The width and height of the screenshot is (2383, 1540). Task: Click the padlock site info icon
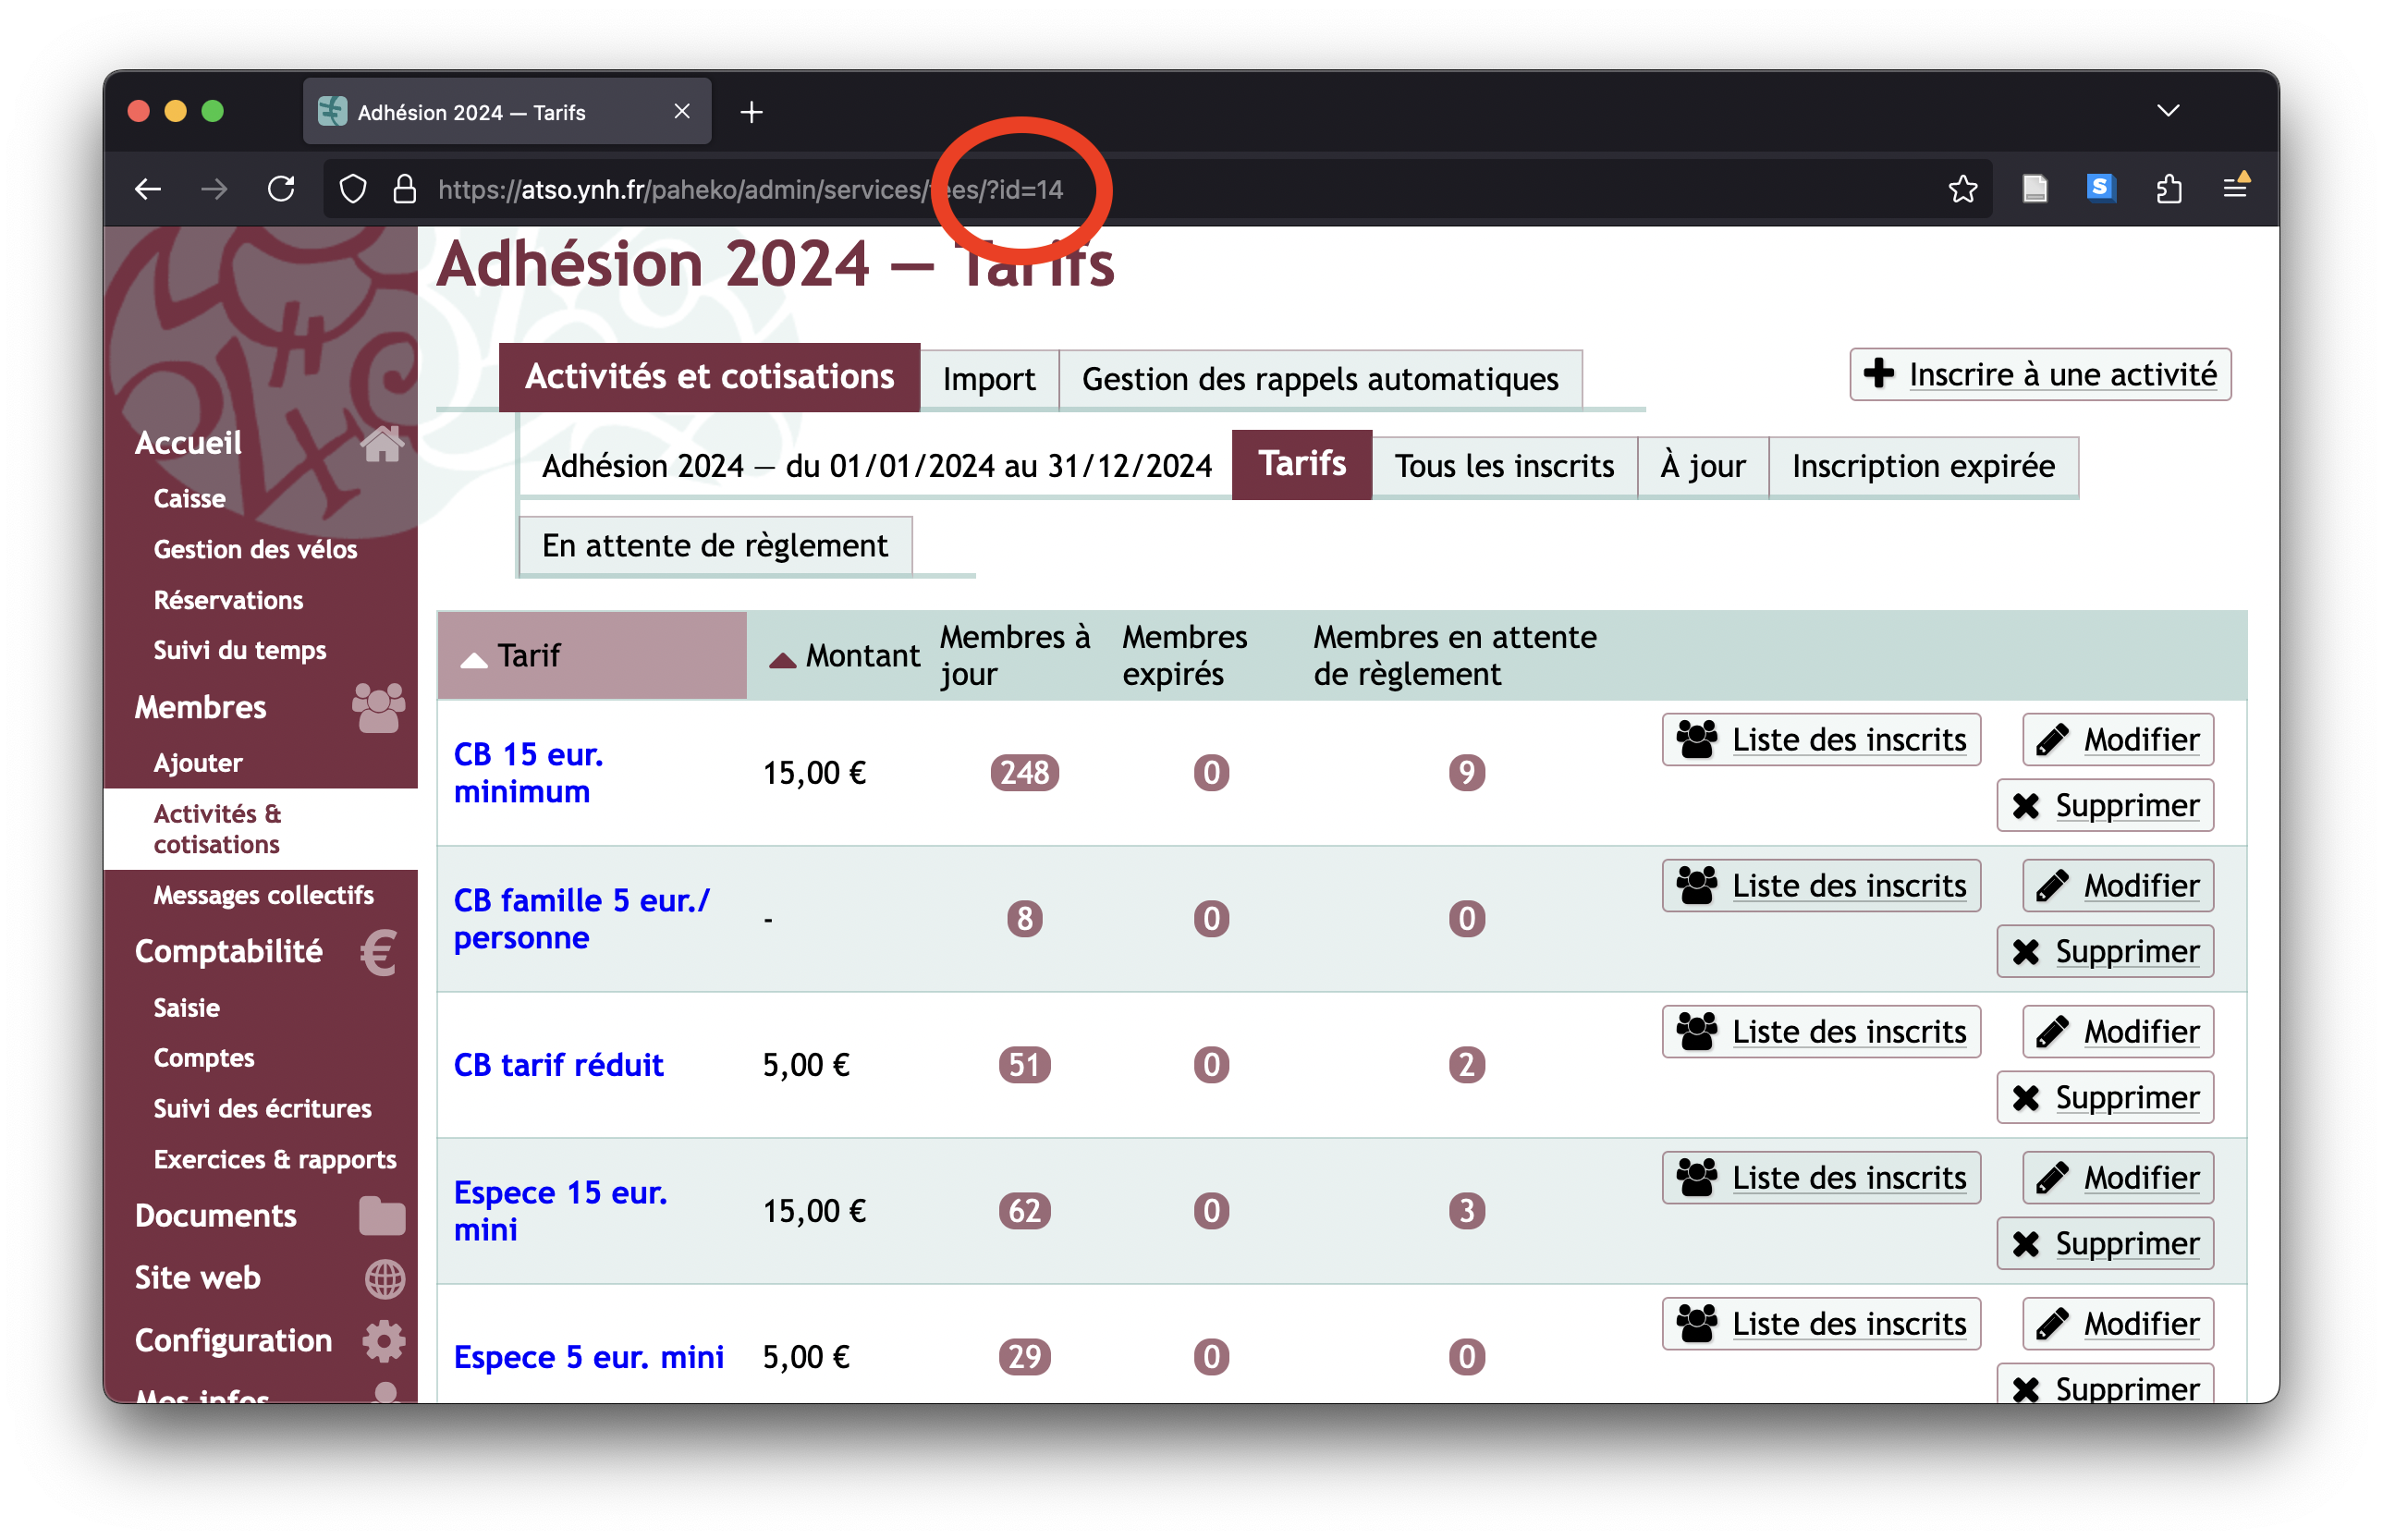404,189
